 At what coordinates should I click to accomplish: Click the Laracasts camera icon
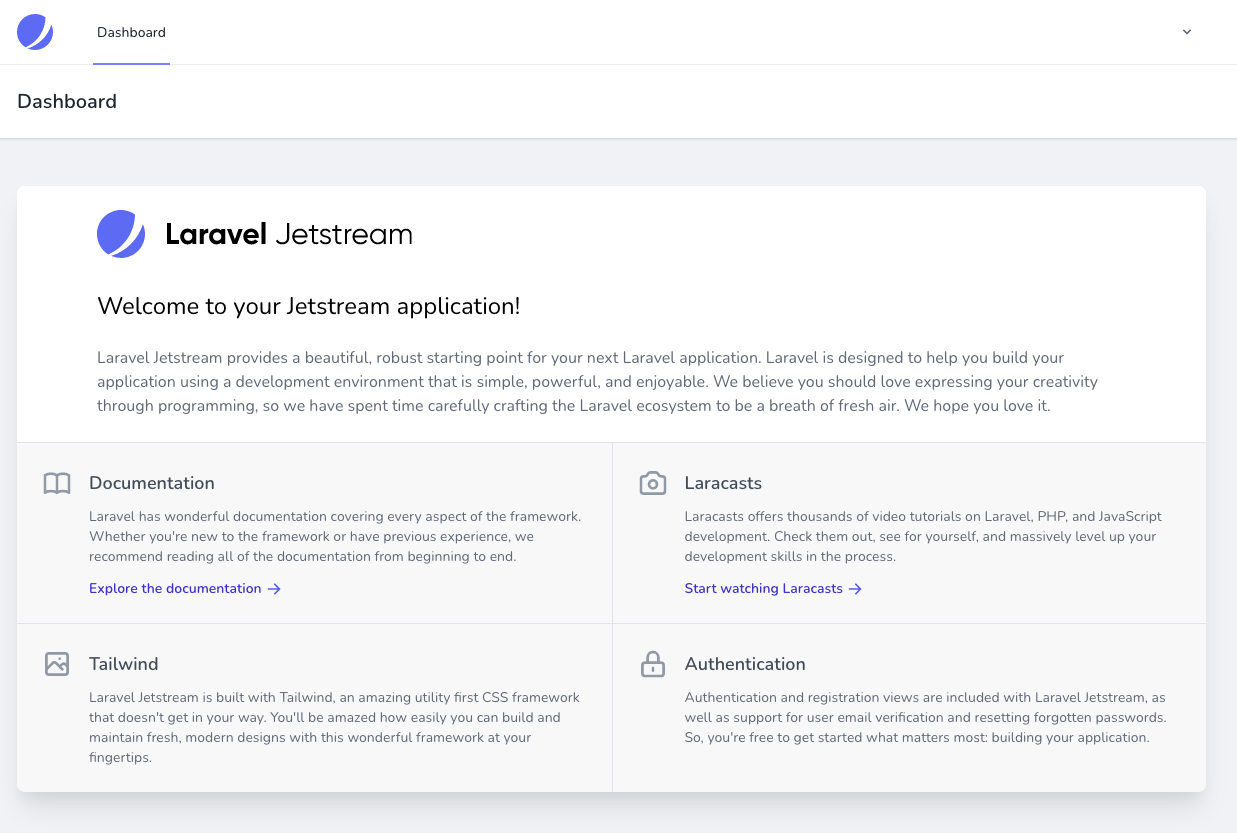point(653,484)
